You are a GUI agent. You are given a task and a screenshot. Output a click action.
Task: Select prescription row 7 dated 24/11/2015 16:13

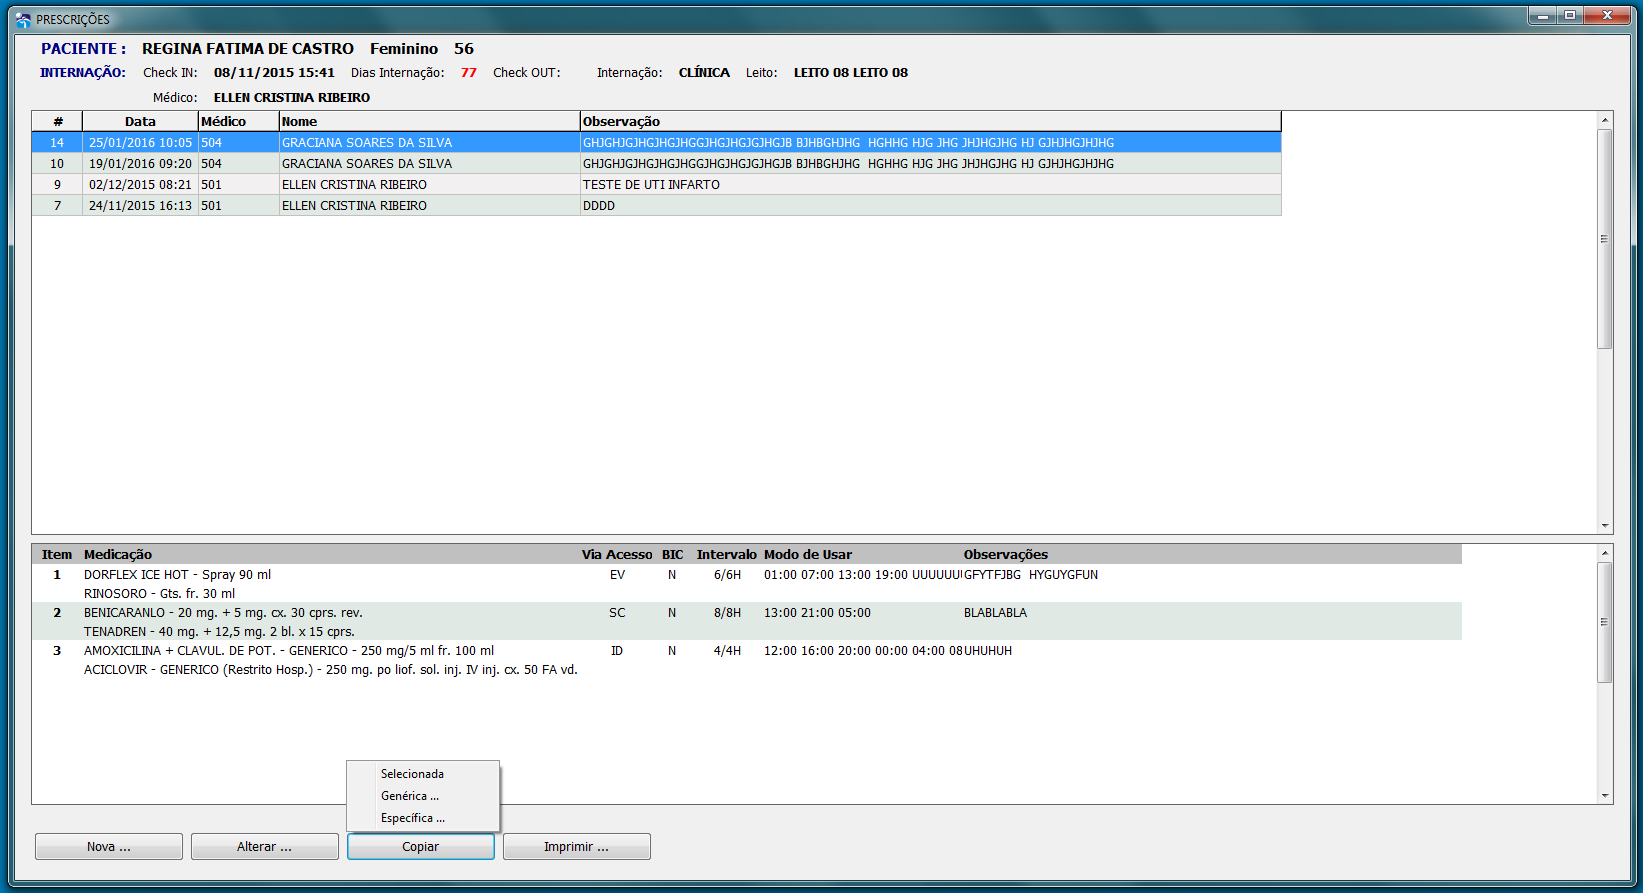[656, 206]
